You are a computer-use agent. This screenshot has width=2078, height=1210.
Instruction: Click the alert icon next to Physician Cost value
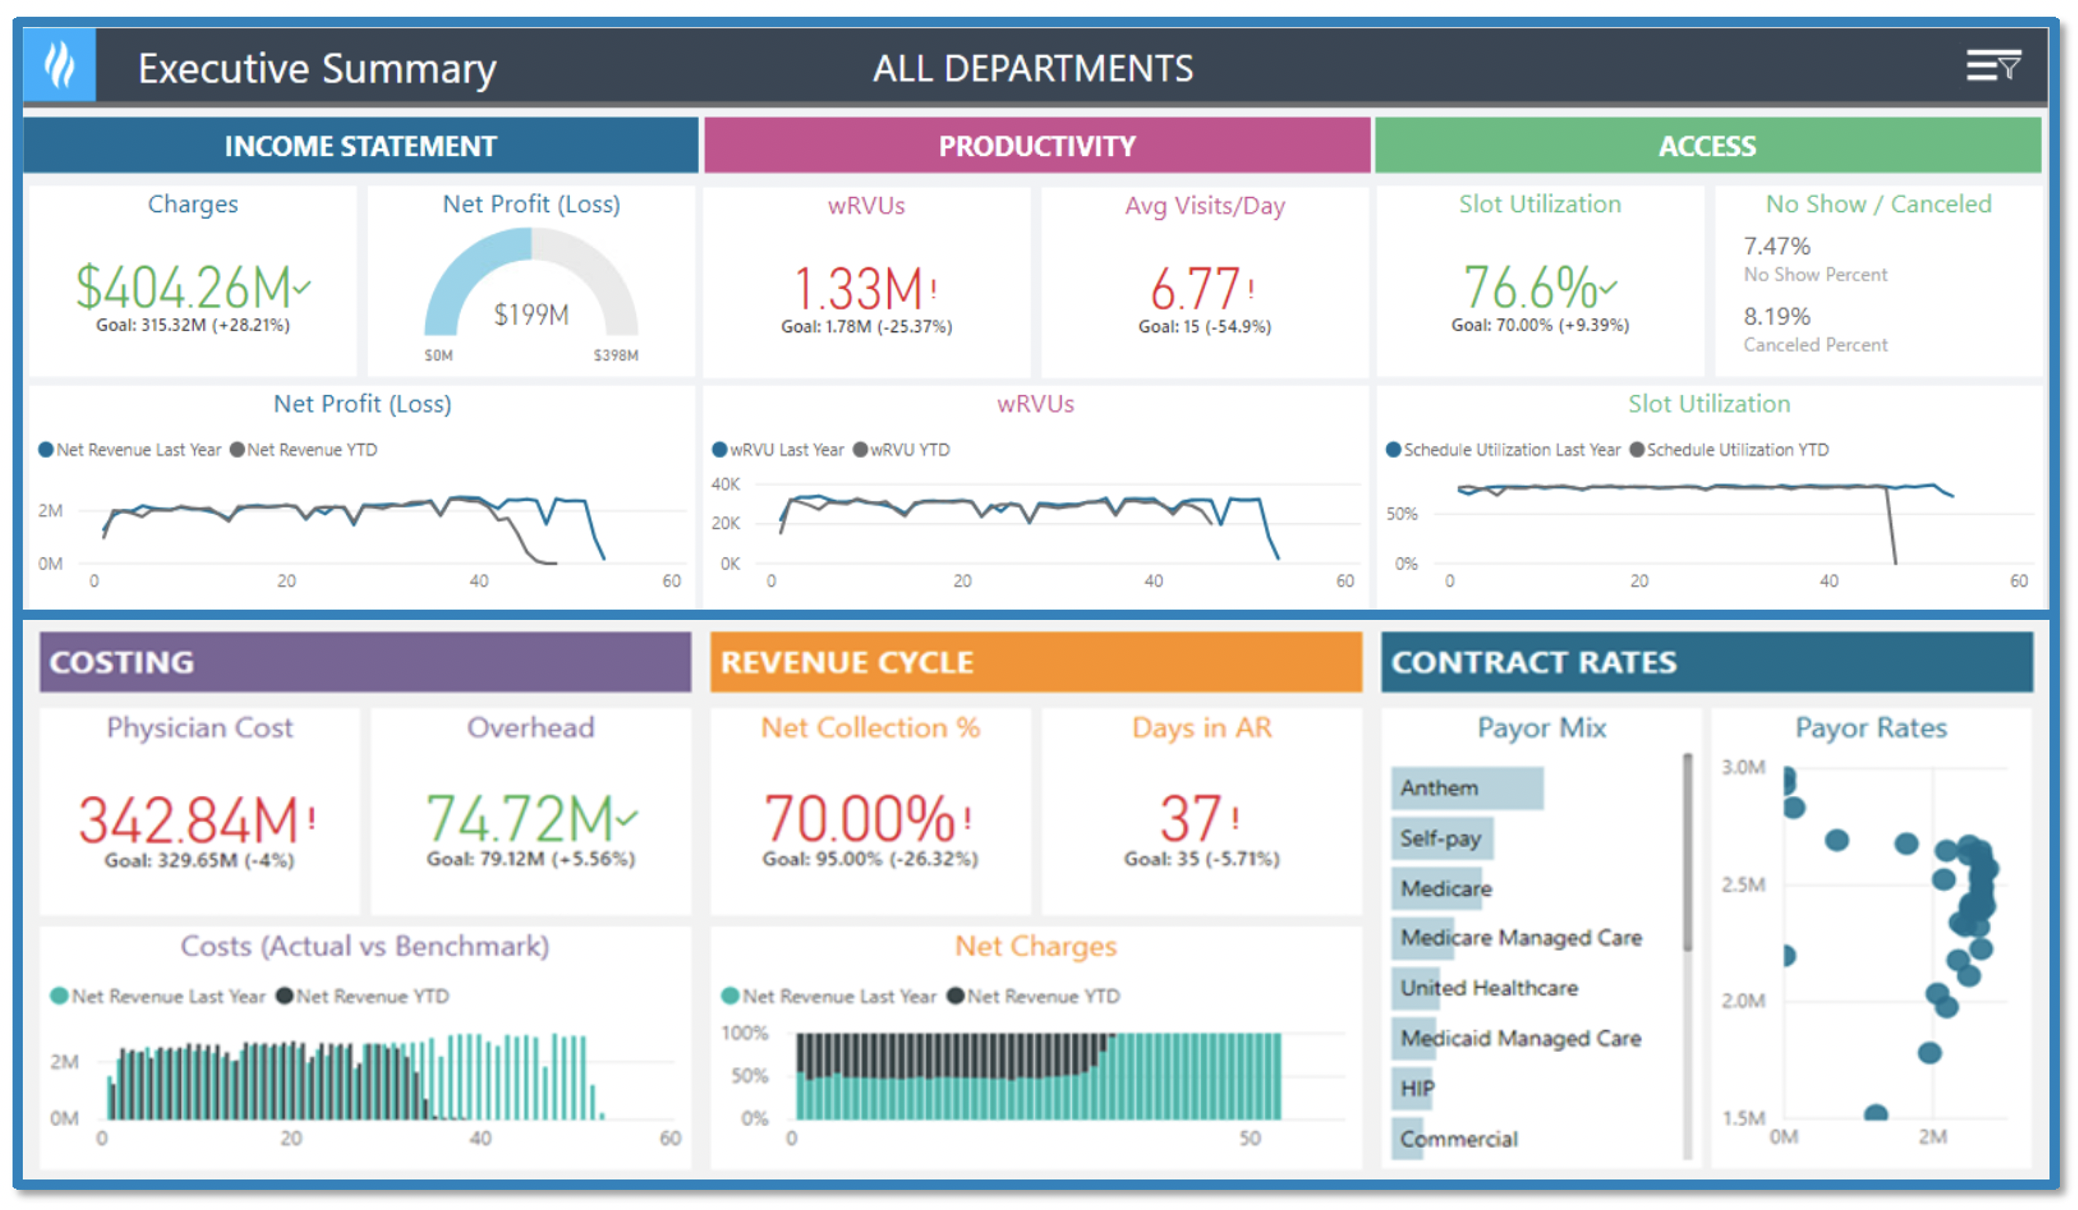[x=310, y=818]
